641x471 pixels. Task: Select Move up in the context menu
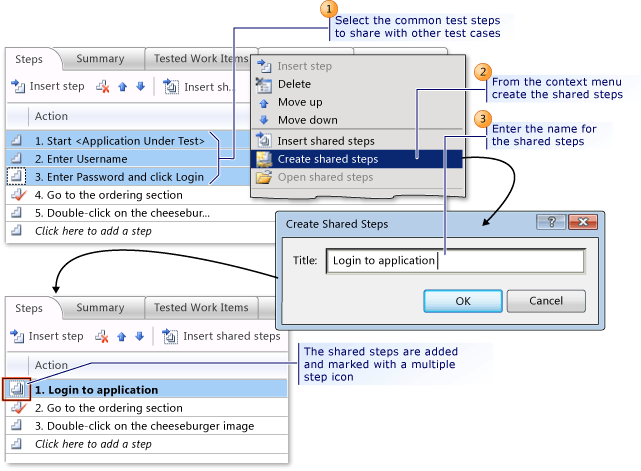(x=299, y=103)
